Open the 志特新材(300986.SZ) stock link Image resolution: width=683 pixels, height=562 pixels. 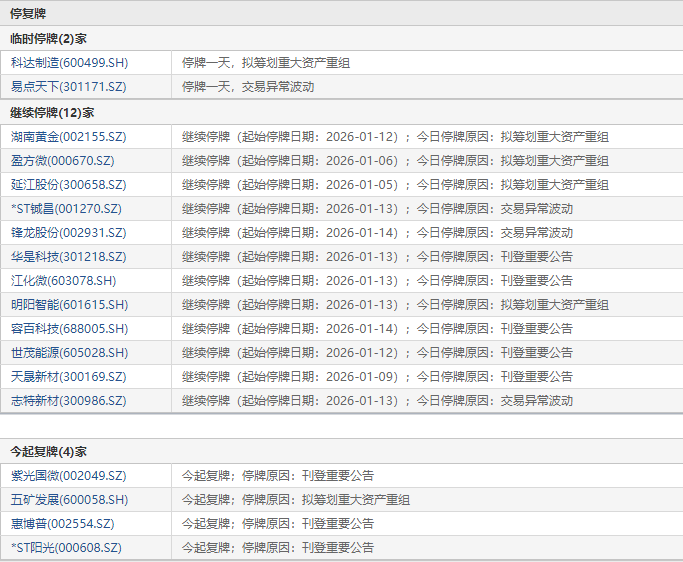(68, 400)
